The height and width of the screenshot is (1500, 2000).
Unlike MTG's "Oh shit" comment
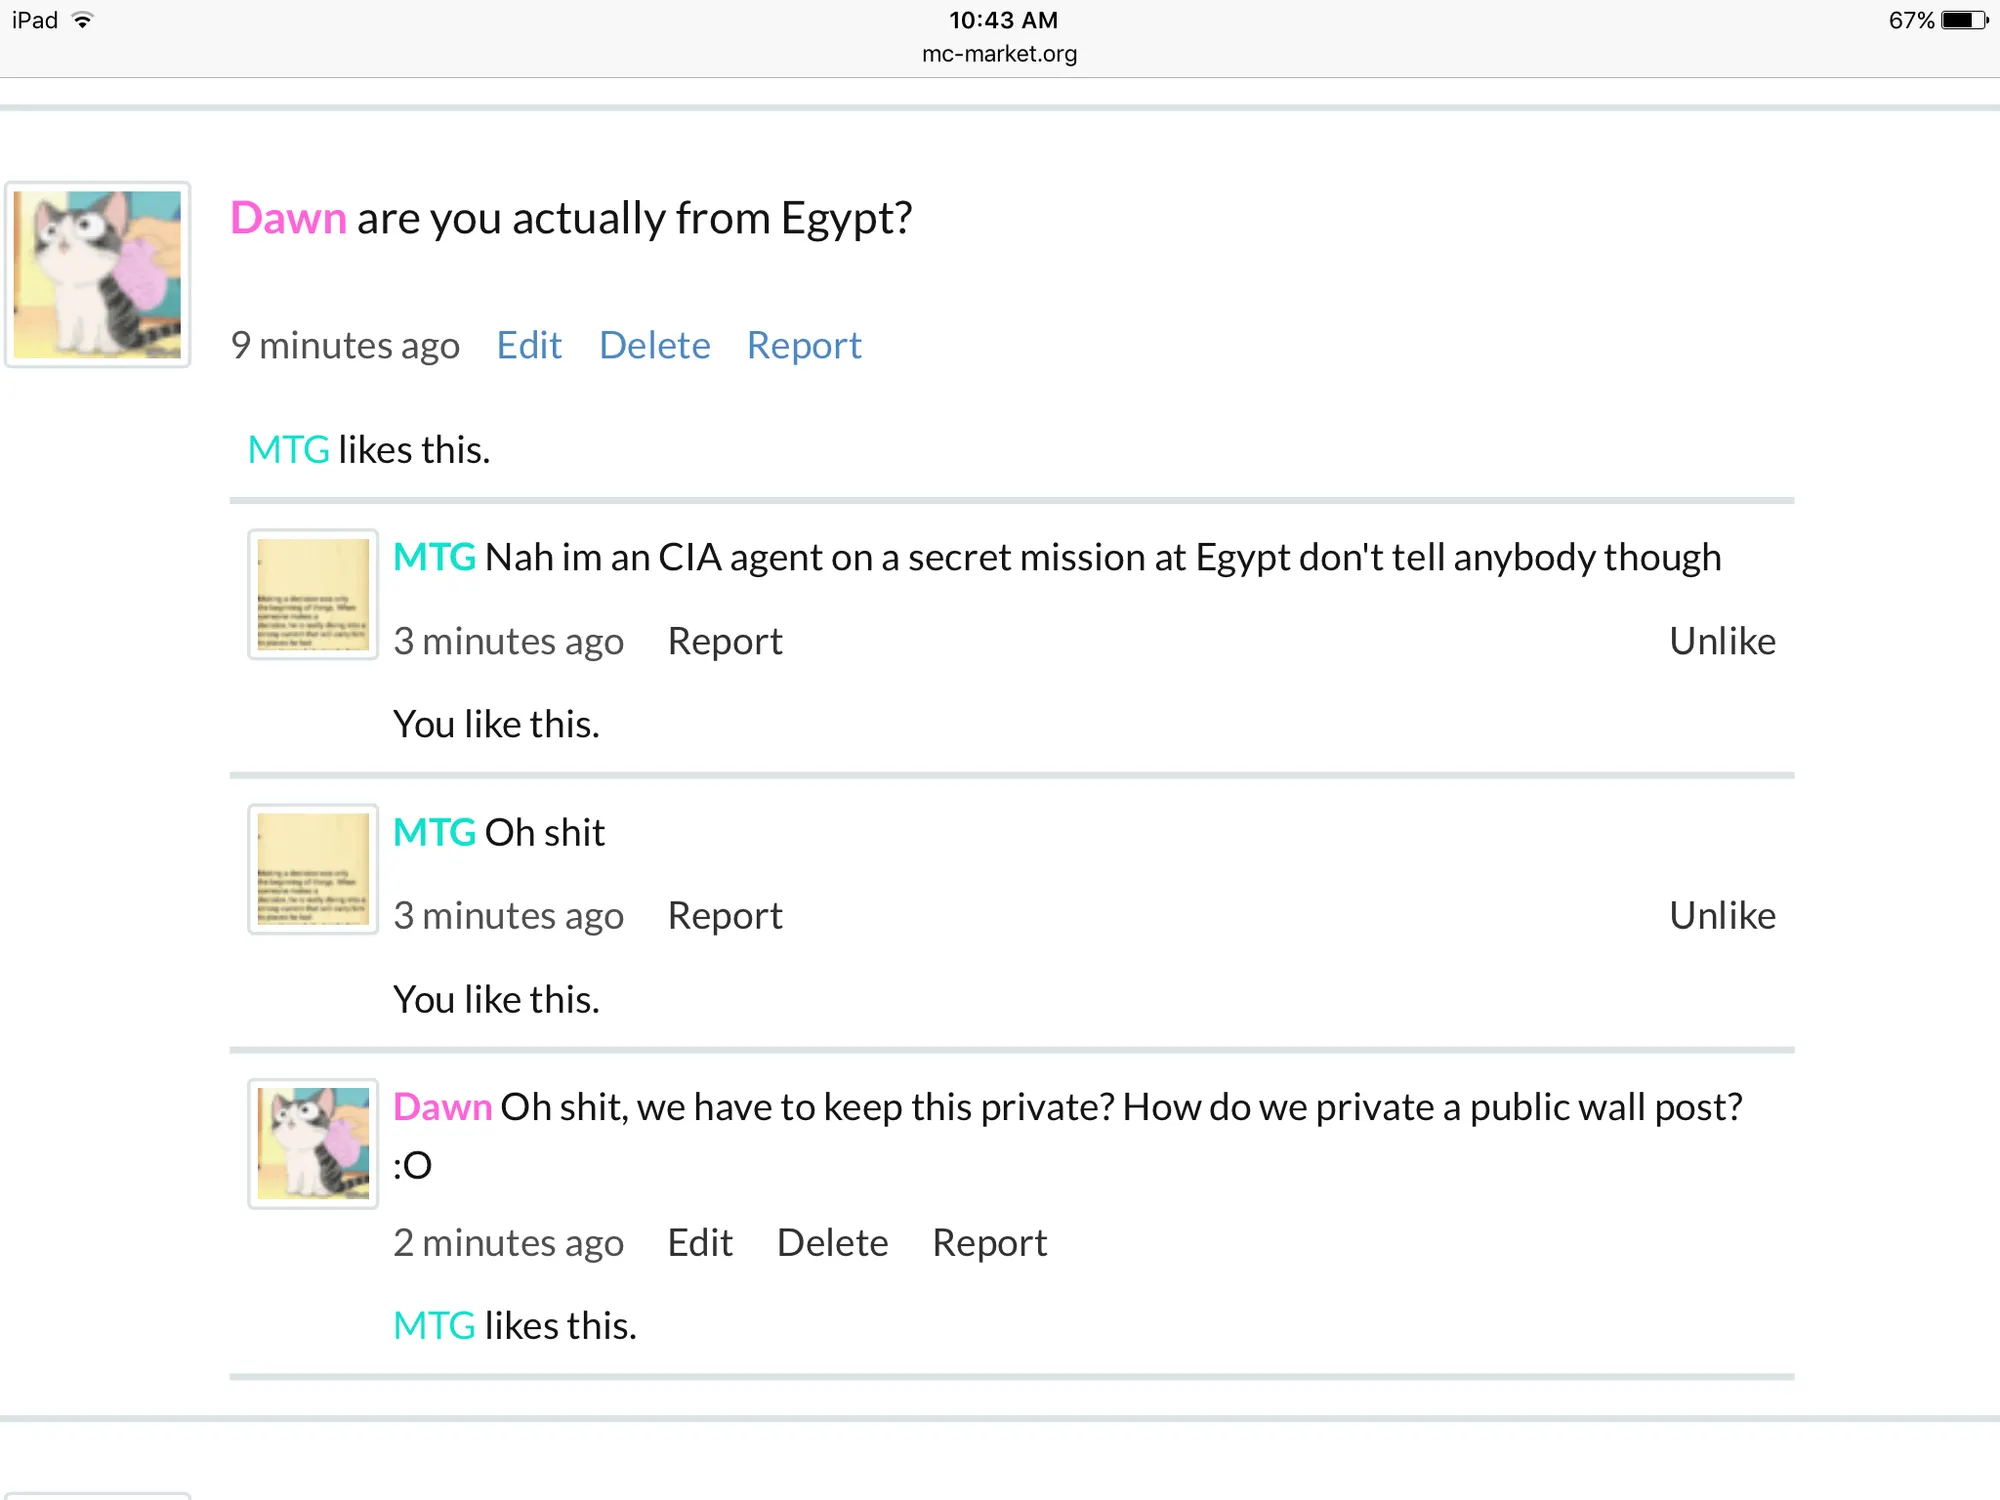tap(1722, 916)
